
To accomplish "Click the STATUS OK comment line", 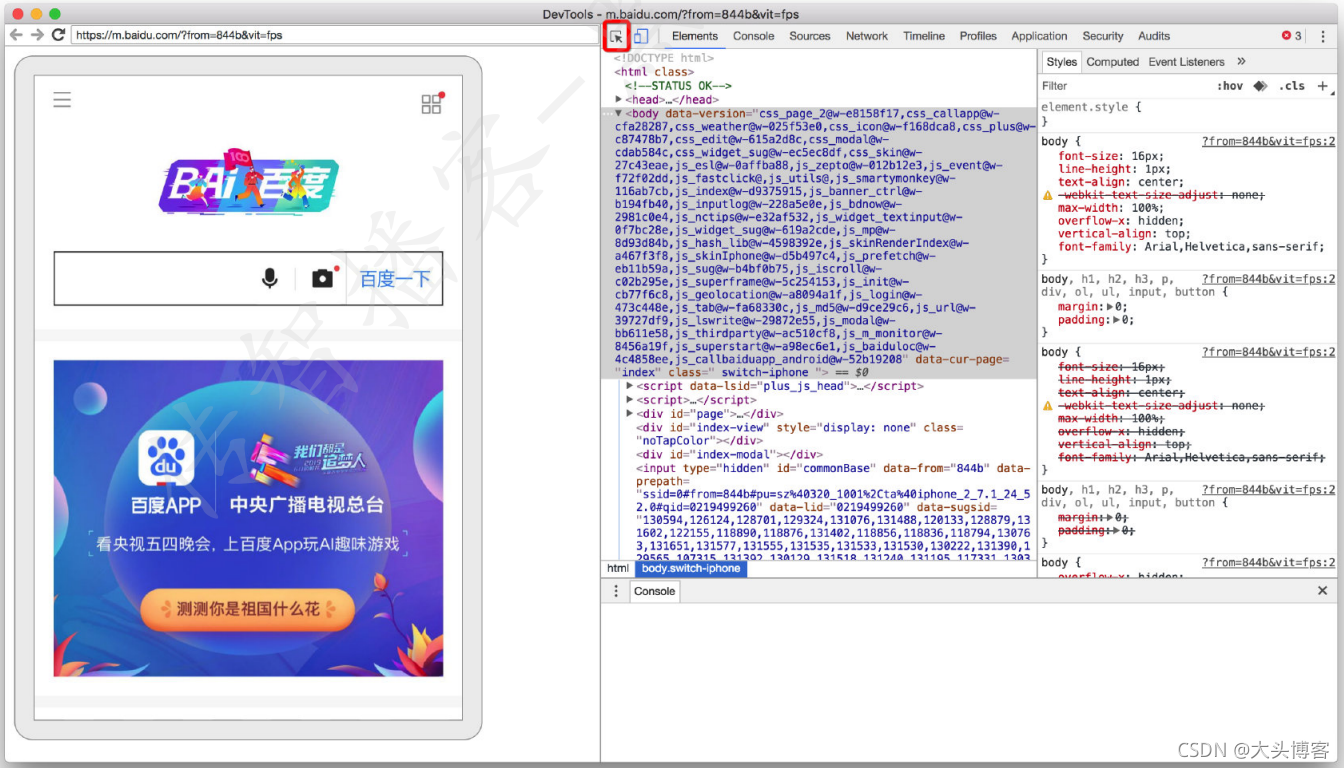I will 678,86.
